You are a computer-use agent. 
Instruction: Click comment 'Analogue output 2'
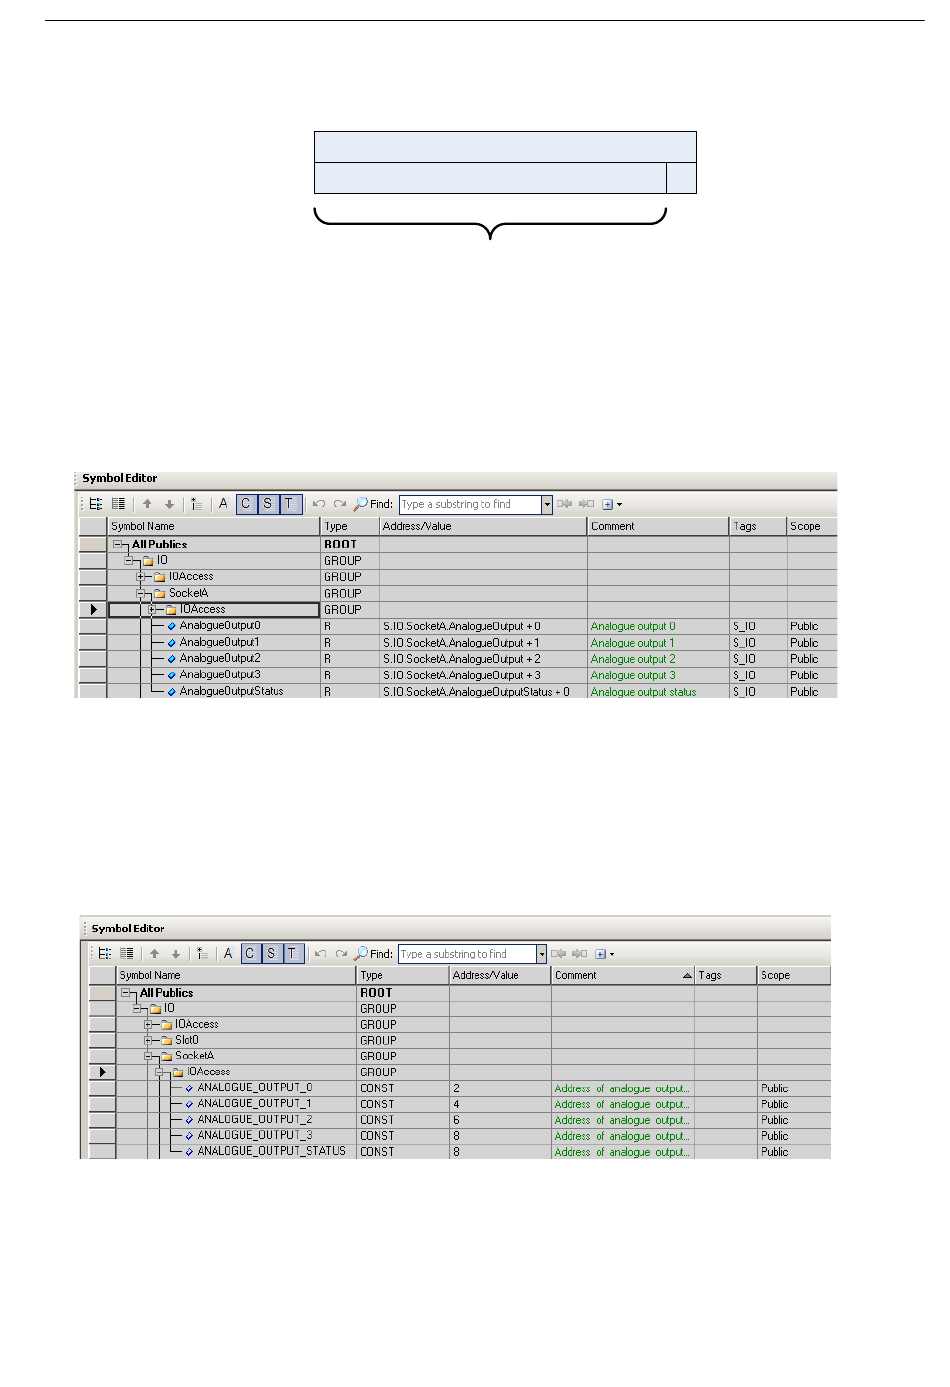633,659
